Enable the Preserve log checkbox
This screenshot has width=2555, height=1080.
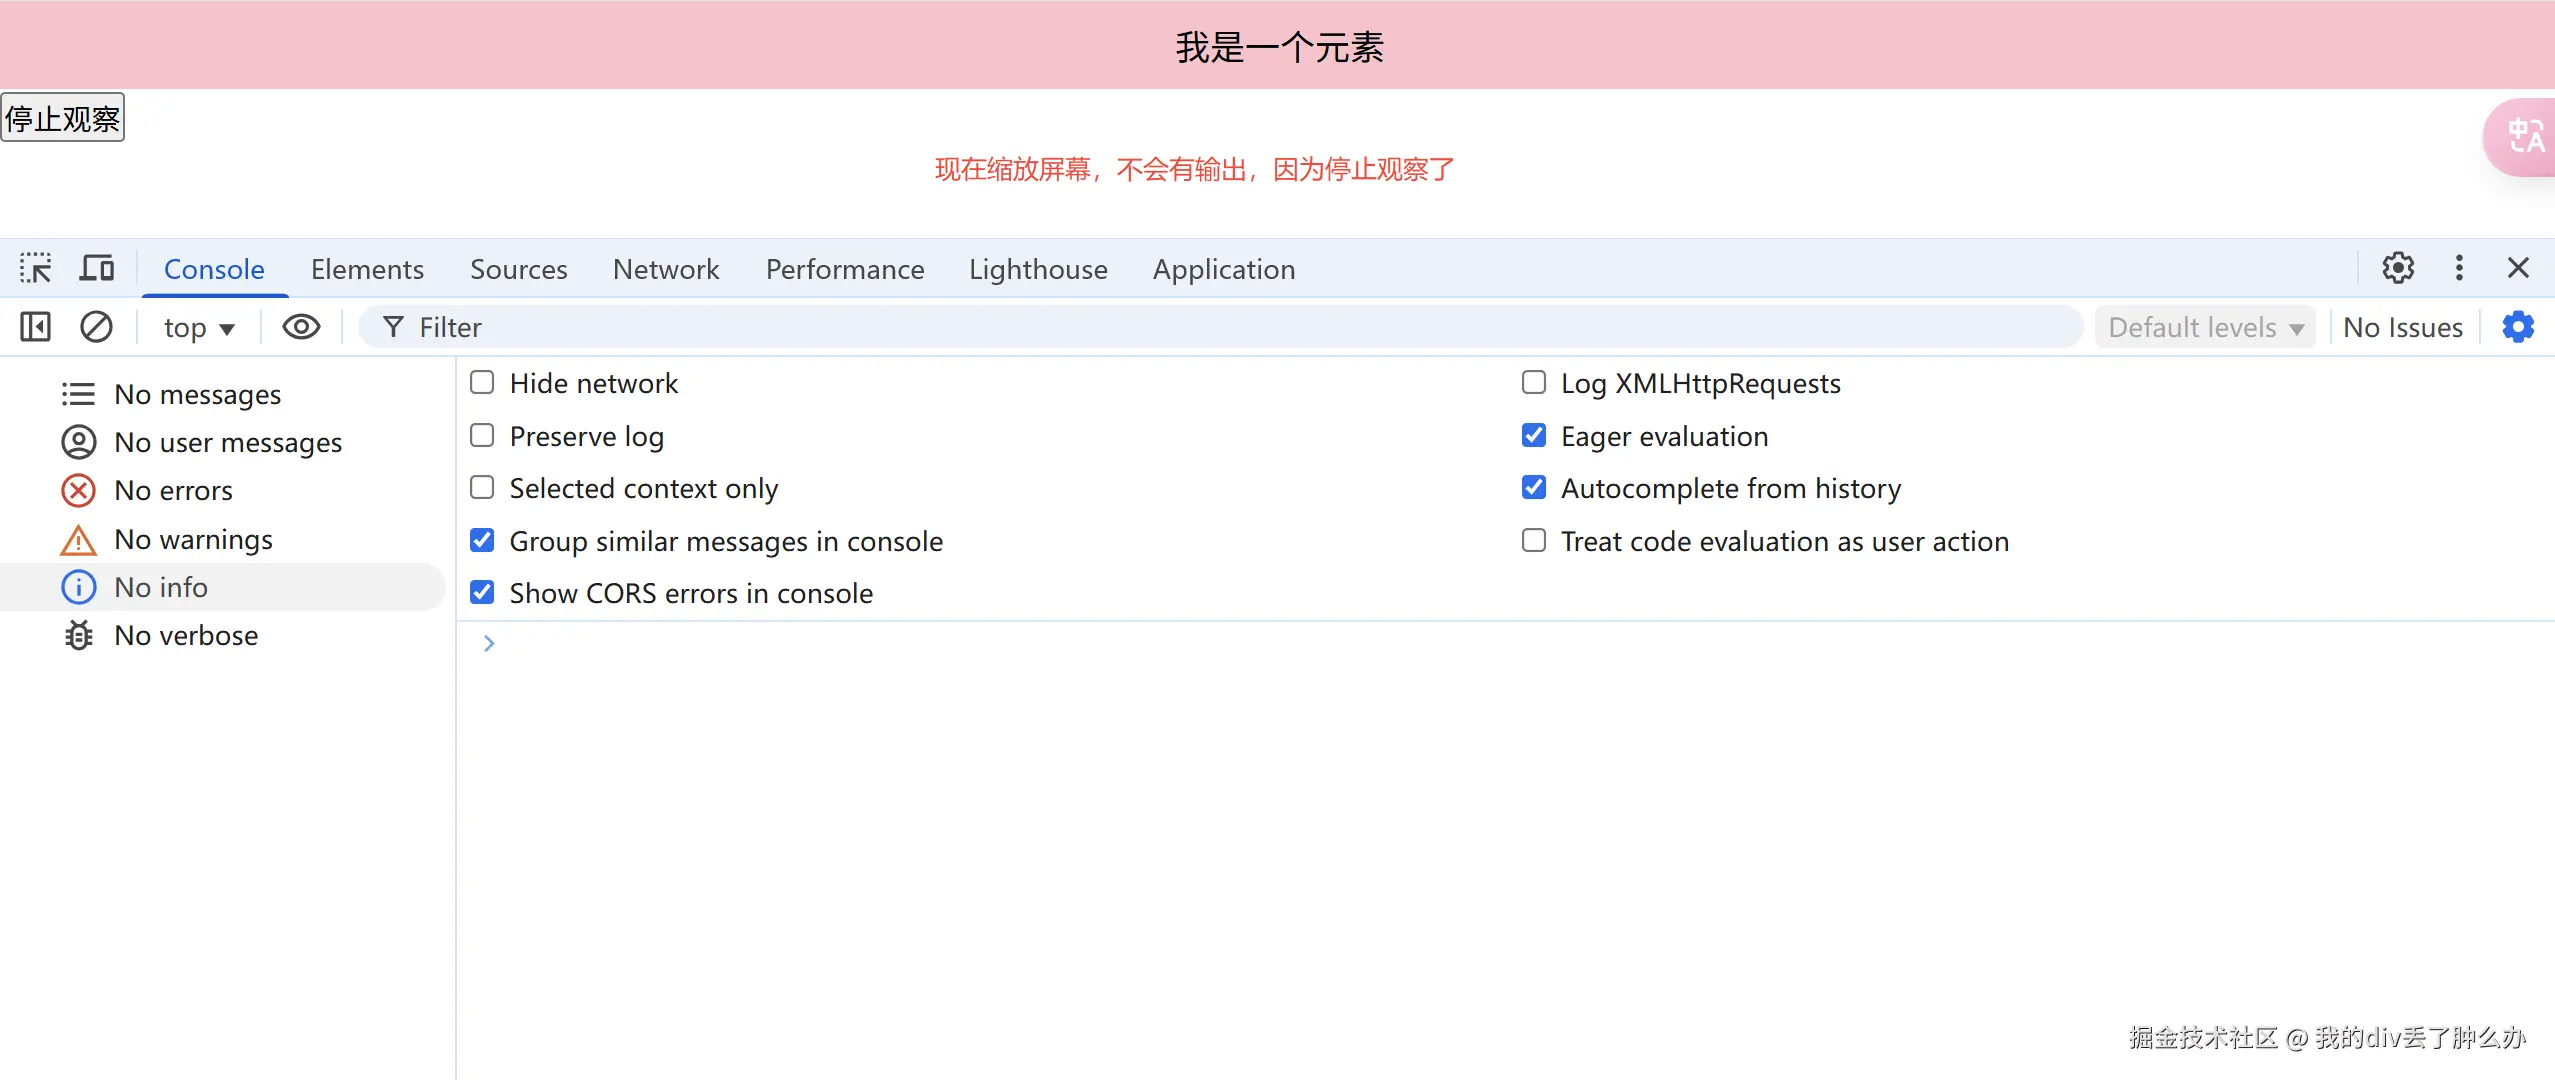[482, 436]
